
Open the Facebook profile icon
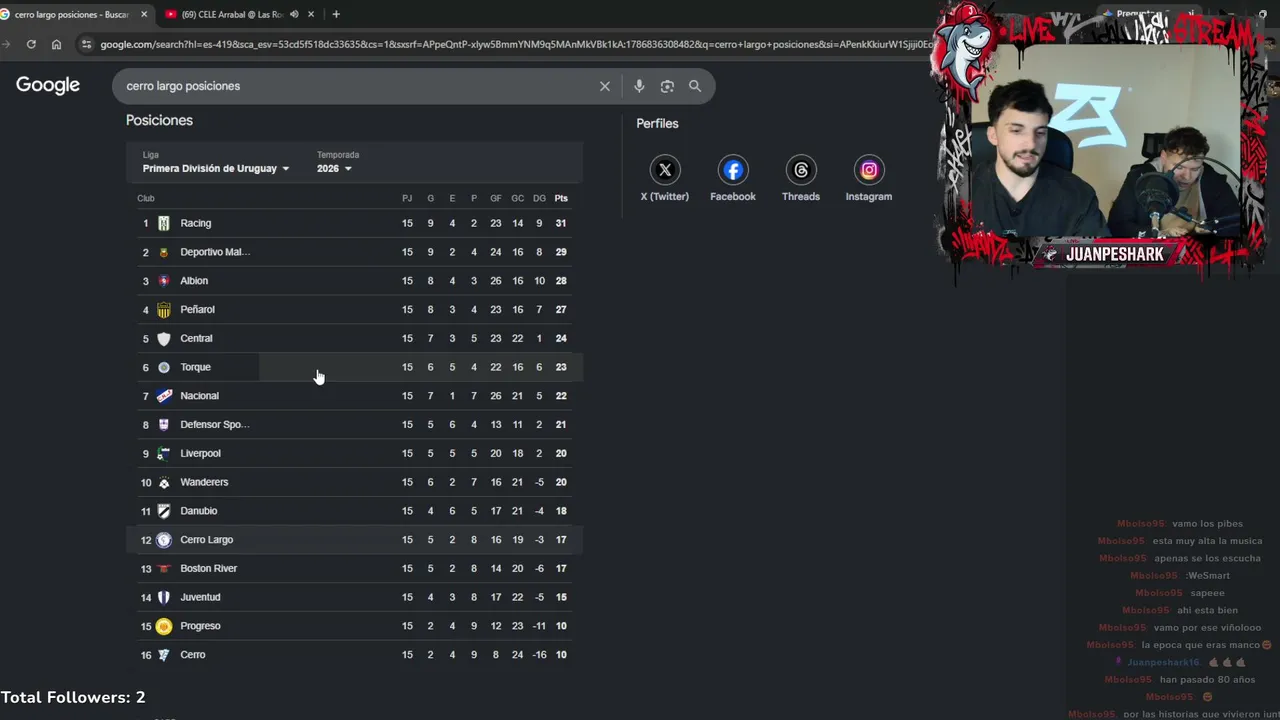tap(733, 170)
